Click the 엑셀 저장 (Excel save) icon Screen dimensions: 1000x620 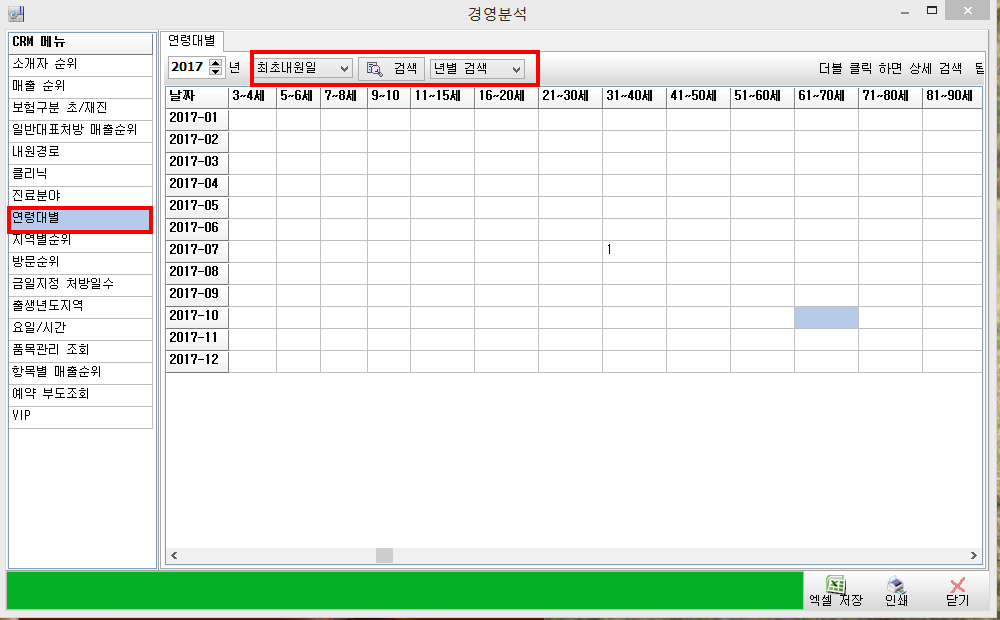point(836,585)
